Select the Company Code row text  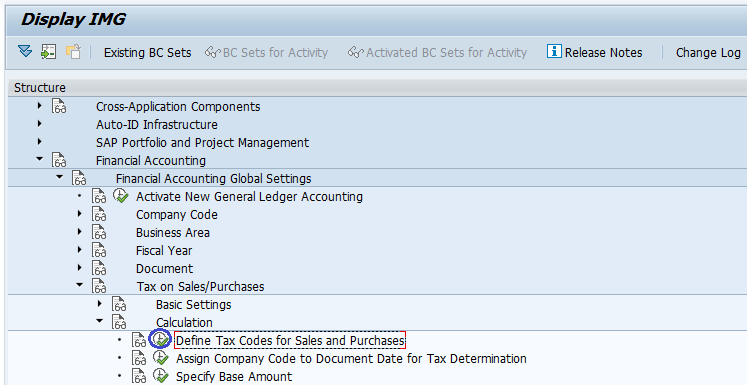coord(177,215)
